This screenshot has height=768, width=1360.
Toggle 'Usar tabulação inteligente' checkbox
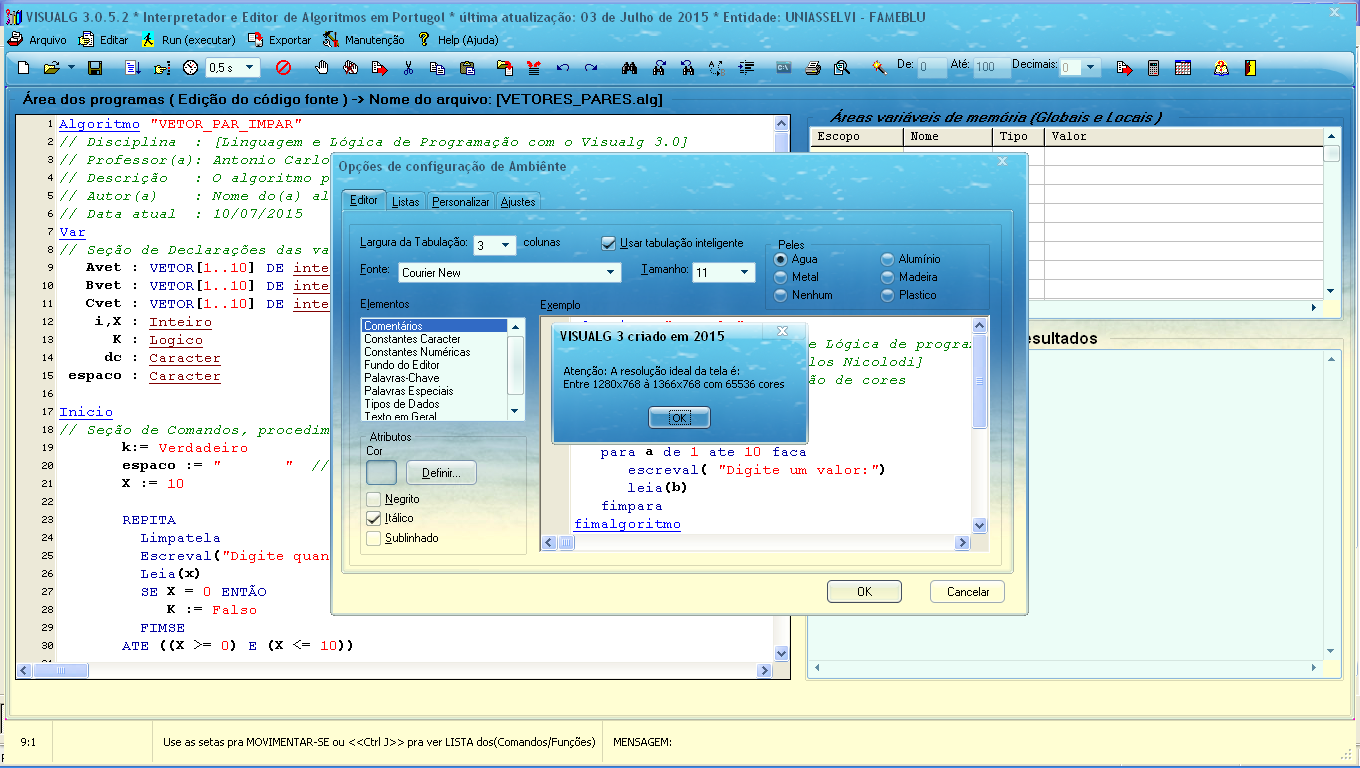pos(608,243)
